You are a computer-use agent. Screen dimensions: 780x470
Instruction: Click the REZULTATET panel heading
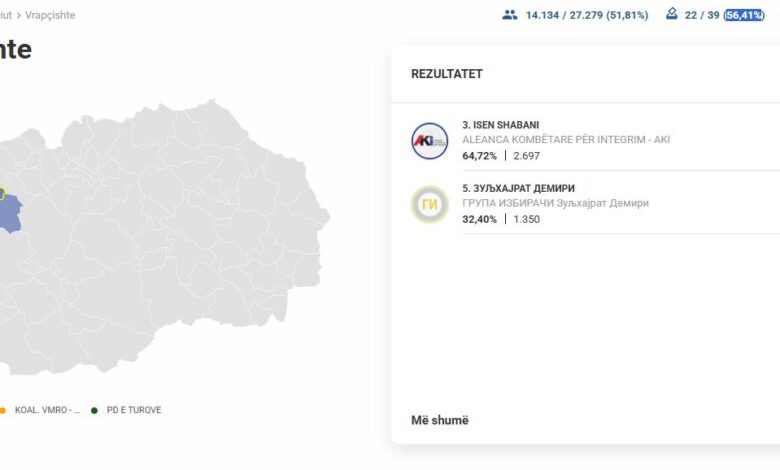point(446,74)
